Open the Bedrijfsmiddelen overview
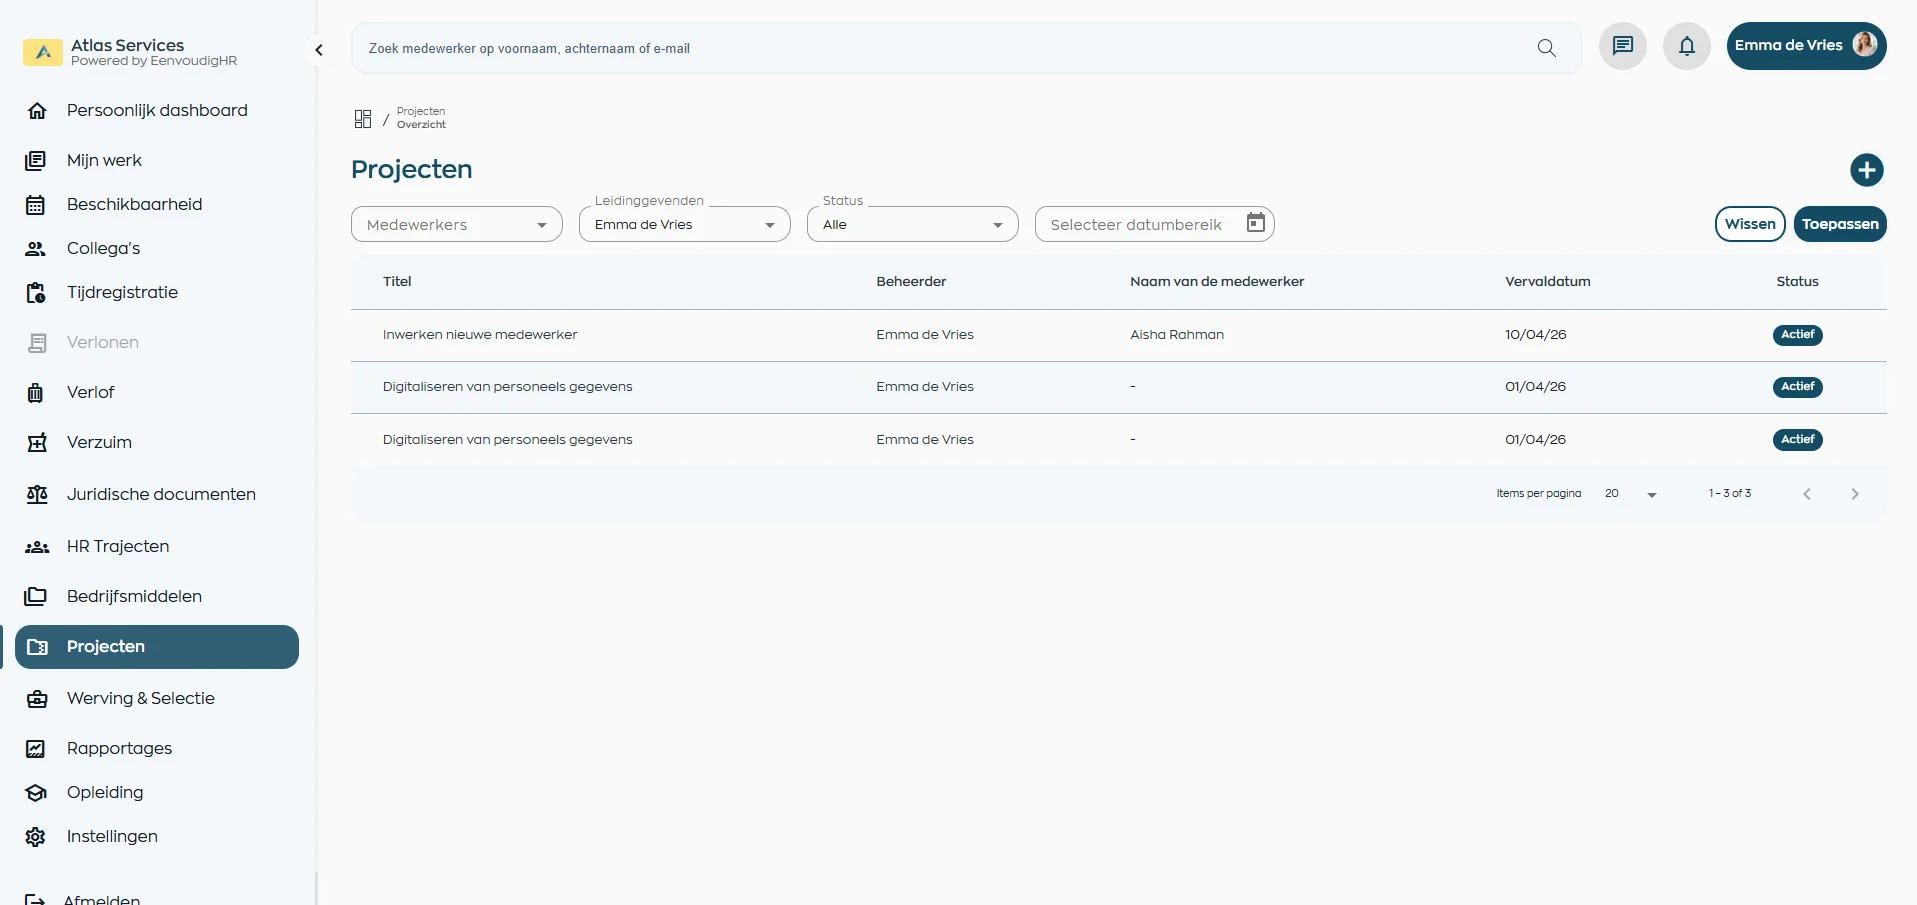 pyautogui.click(x=135, y=596)
